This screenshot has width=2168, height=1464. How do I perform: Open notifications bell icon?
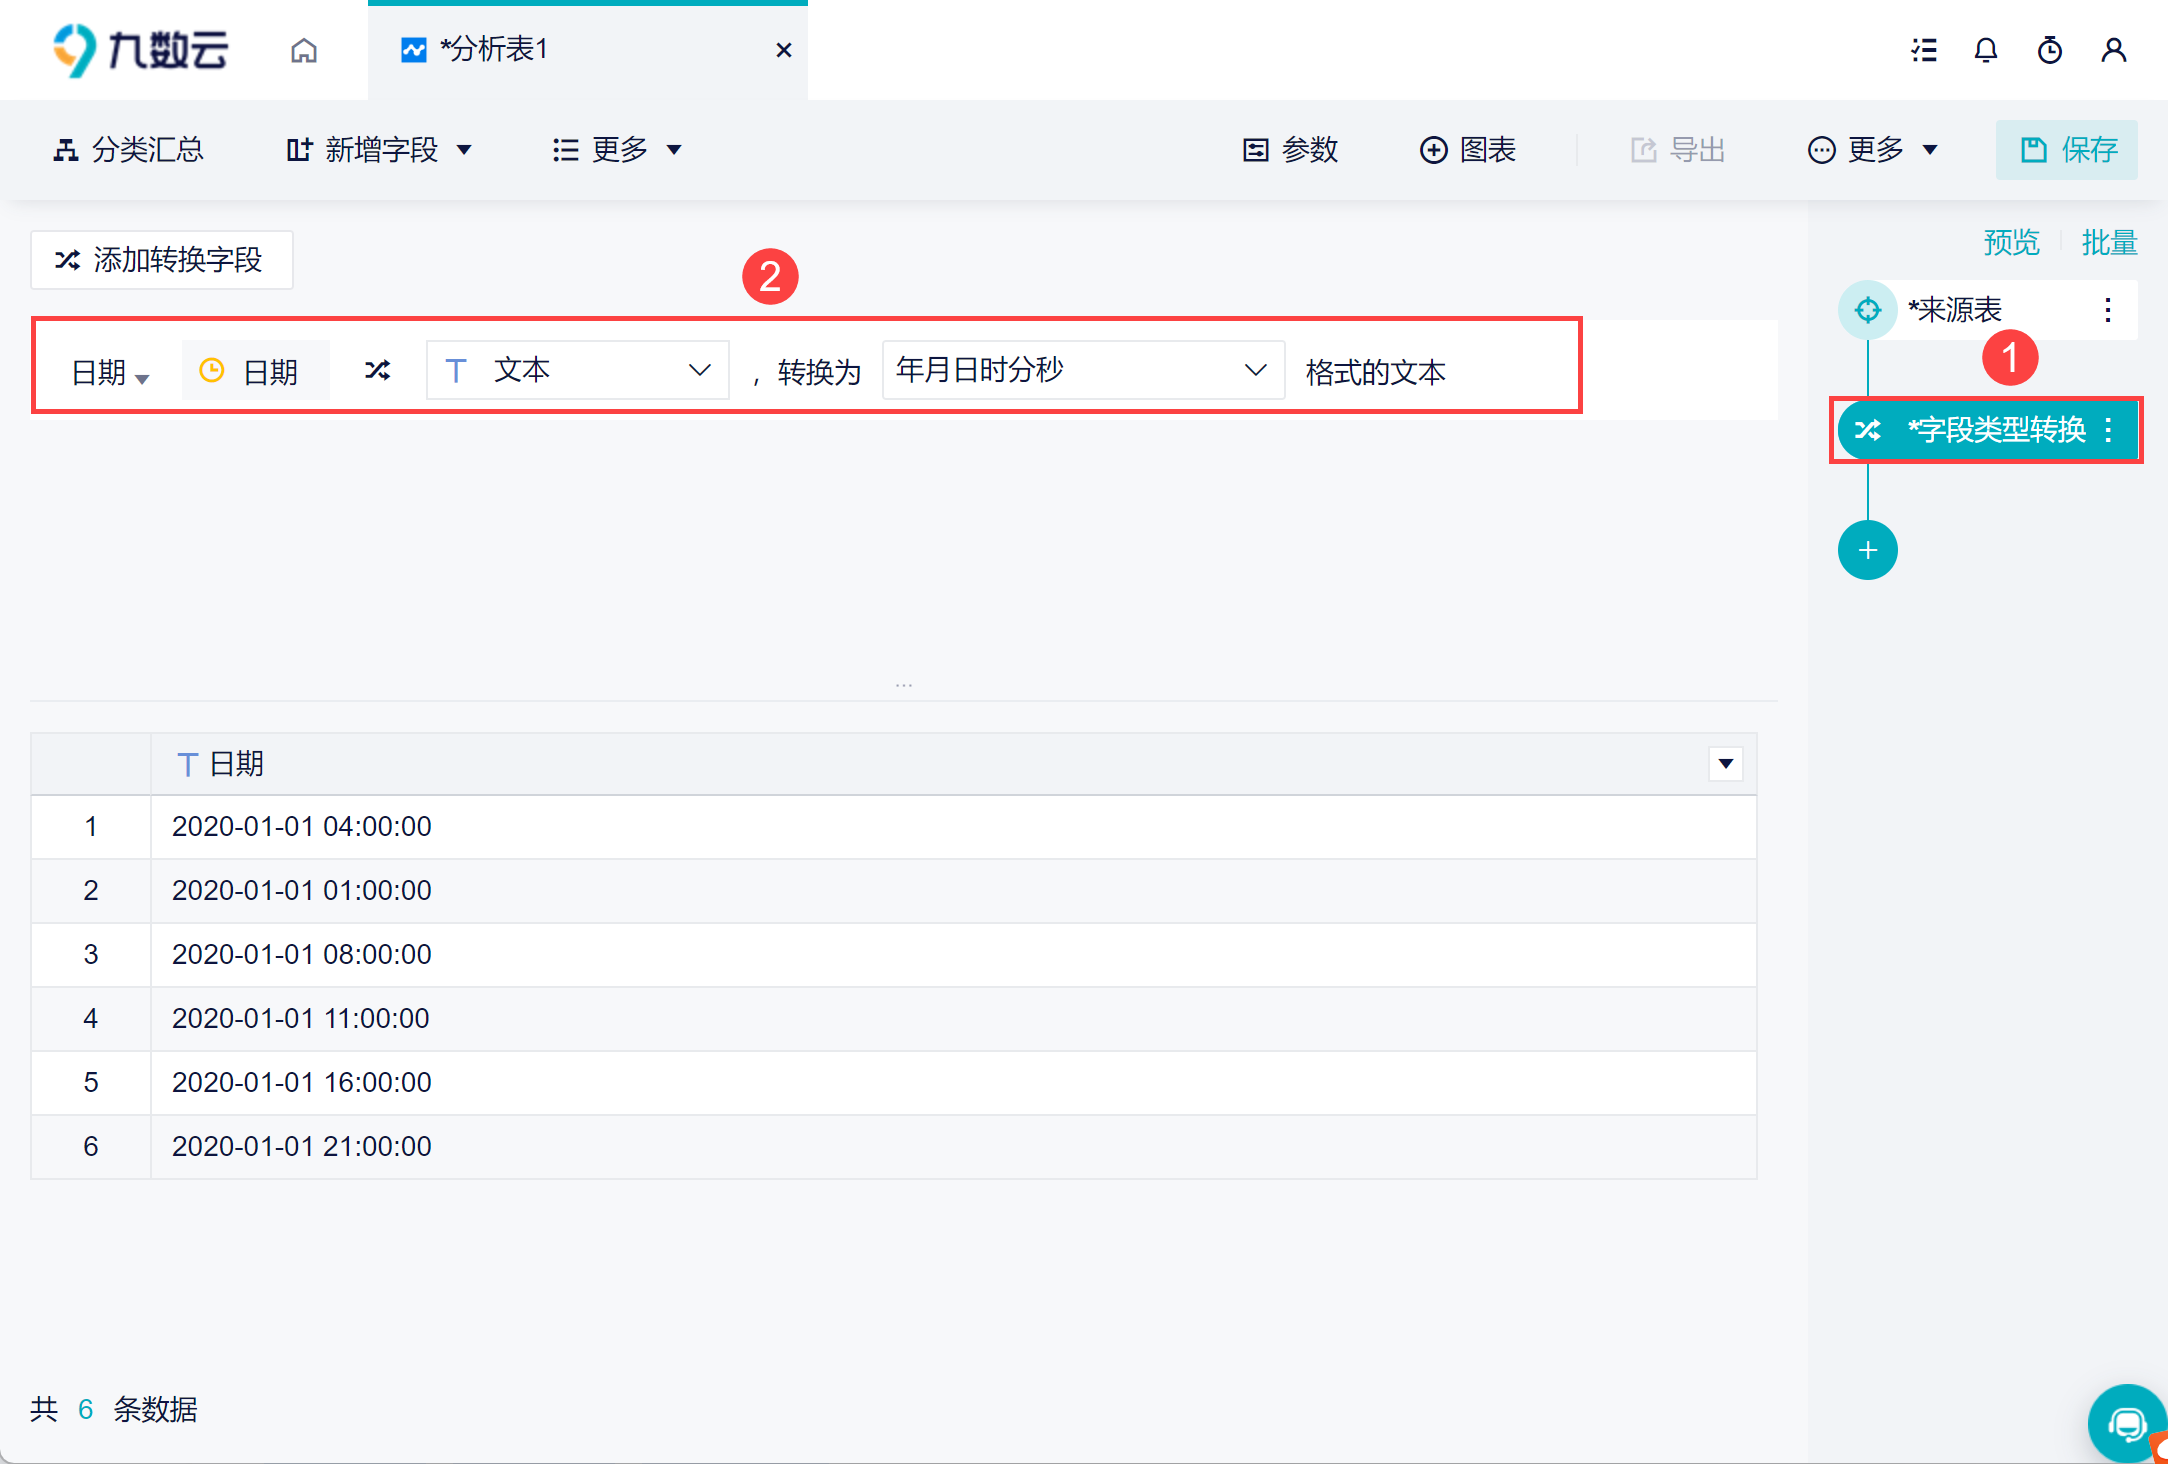1986,50
